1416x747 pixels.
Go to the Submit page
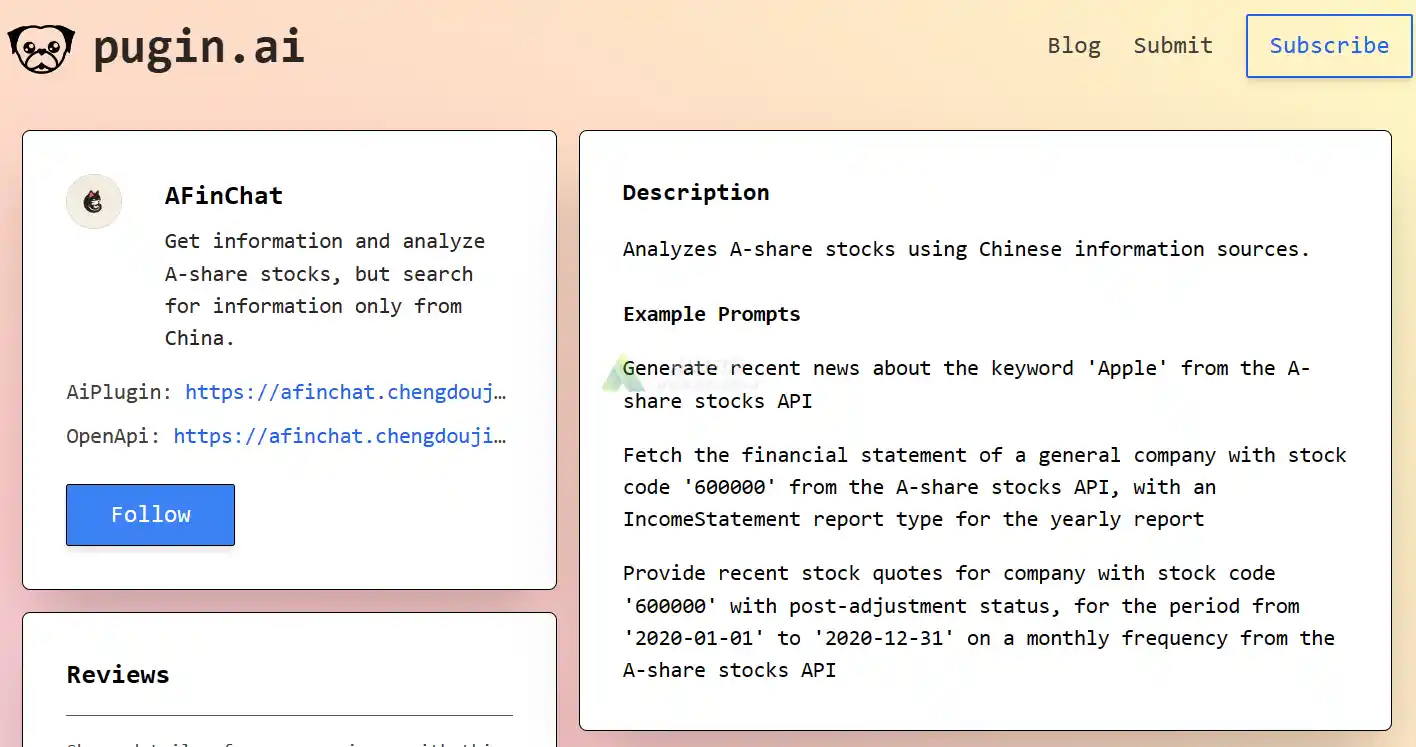pos(1173,46)
